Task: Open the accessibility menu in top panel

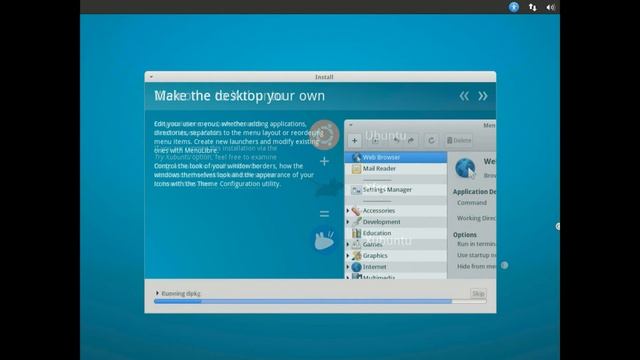Action: 513,7
